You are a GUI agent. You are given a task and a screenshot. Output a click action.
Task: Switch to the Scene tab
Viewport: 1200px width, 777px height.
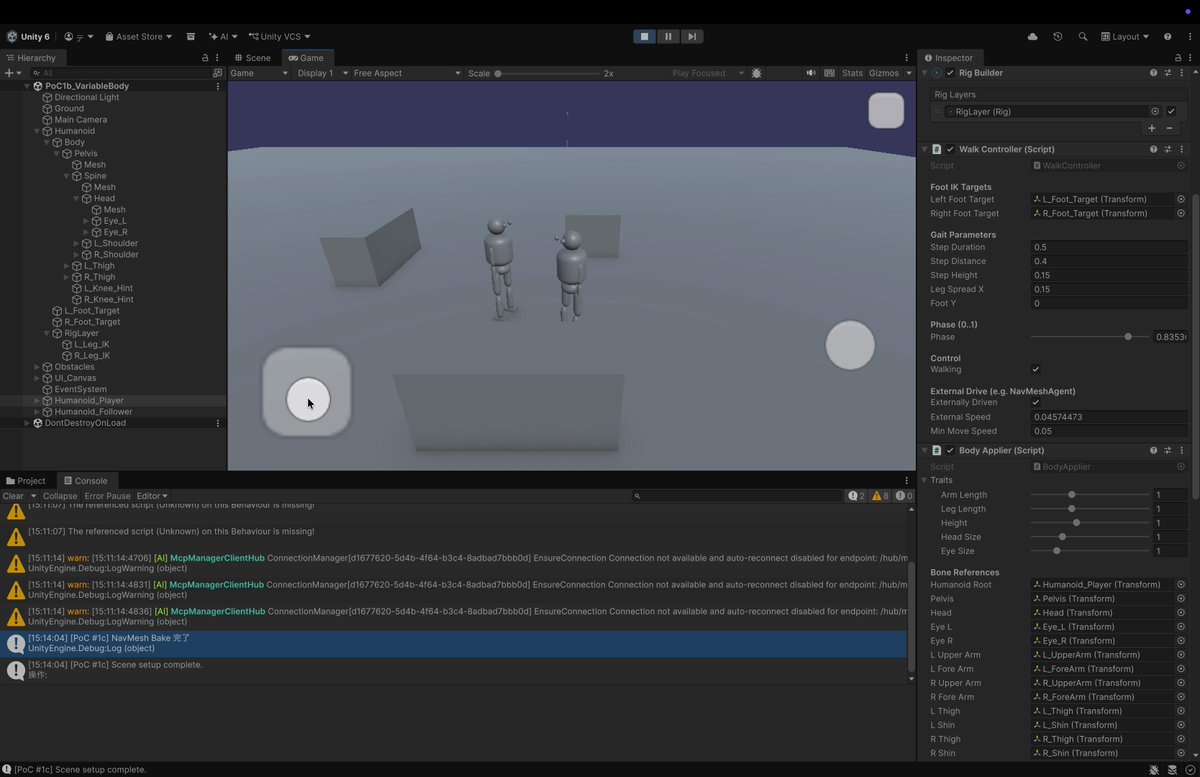(x=252, y=58)
